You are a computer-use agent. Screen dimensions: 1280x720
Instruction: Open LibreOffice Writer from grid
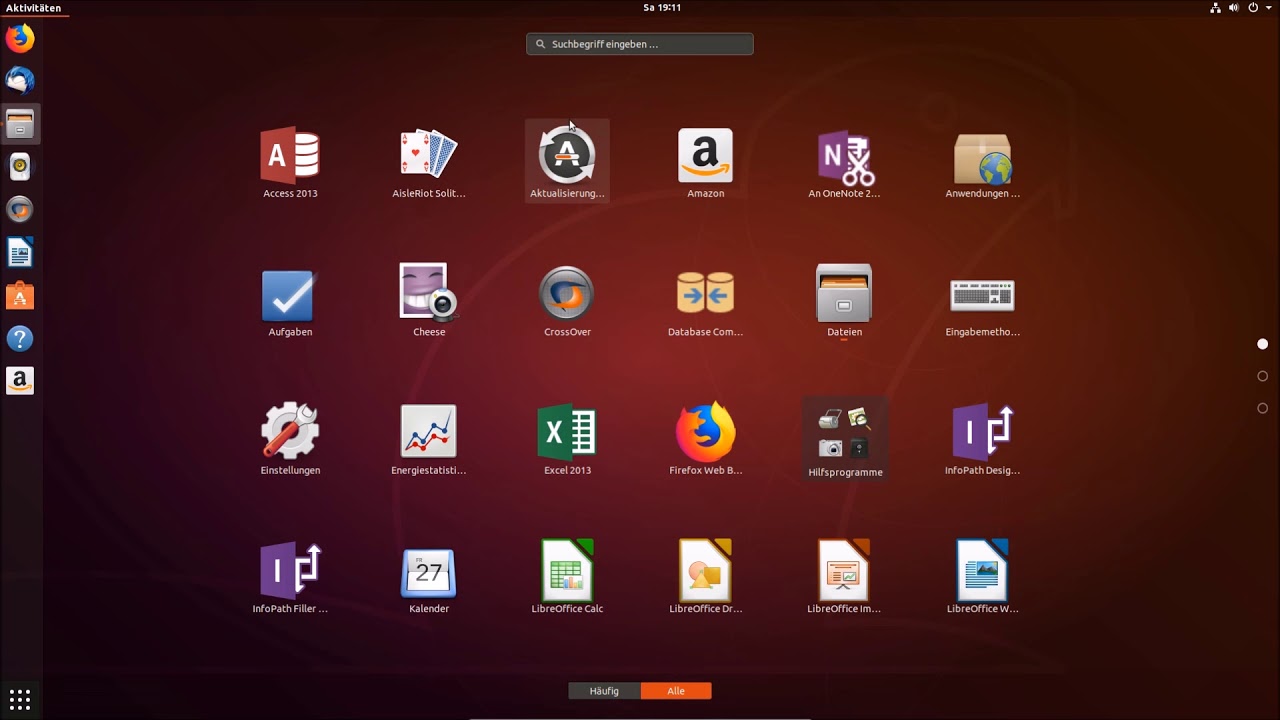click(982, 577)
